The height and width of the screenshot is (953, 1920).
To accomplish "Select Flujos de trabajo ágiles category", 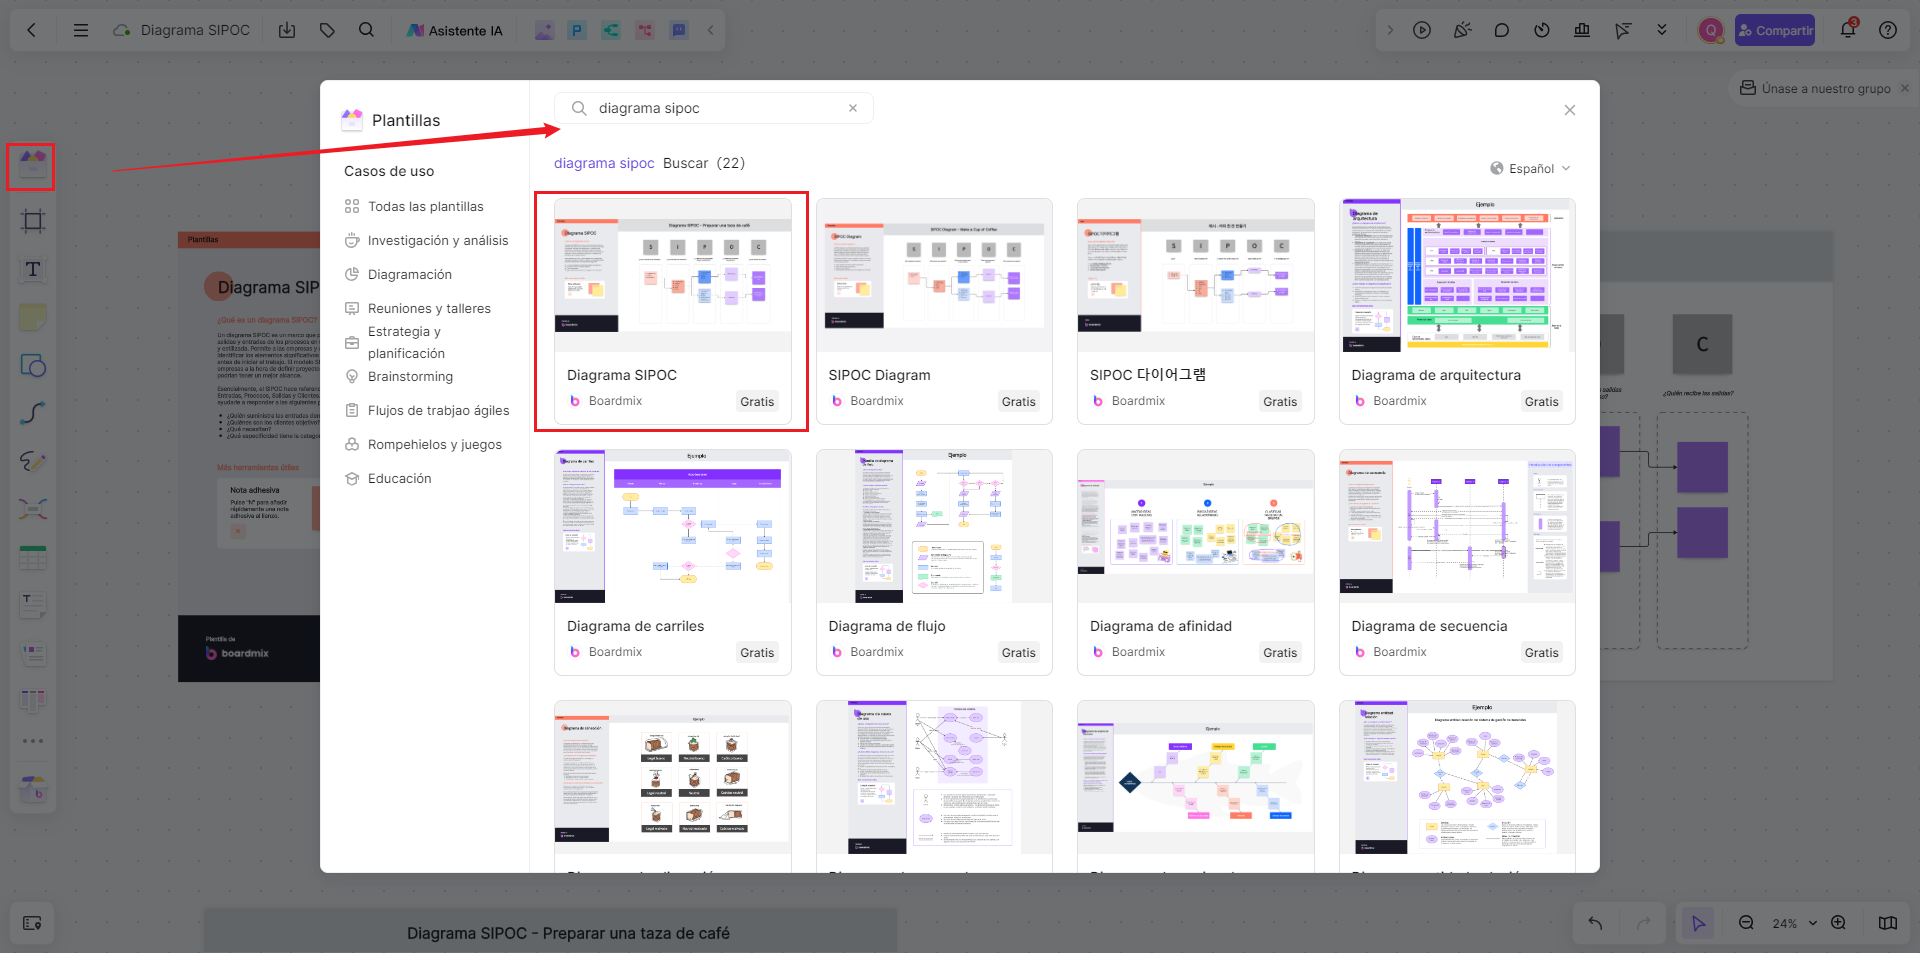I will click(427, 410).
